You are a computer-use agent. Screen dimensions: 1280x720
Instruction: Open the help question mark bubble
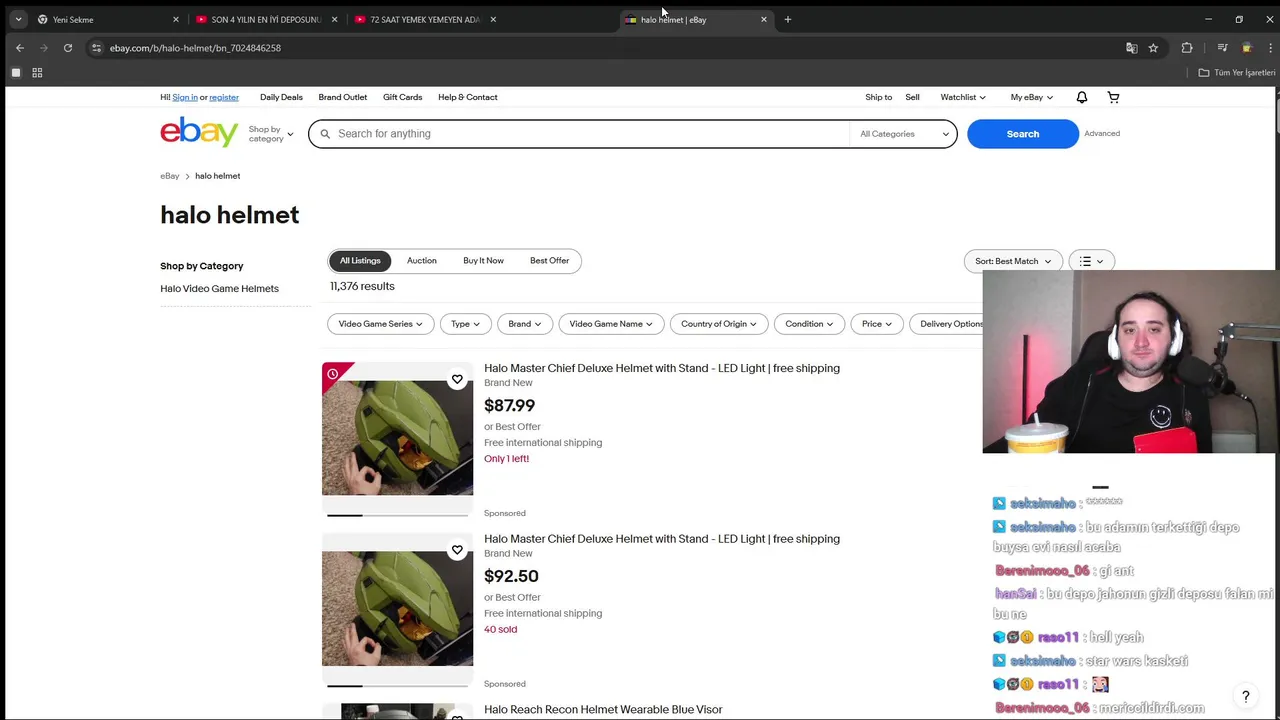(1246, 696)
